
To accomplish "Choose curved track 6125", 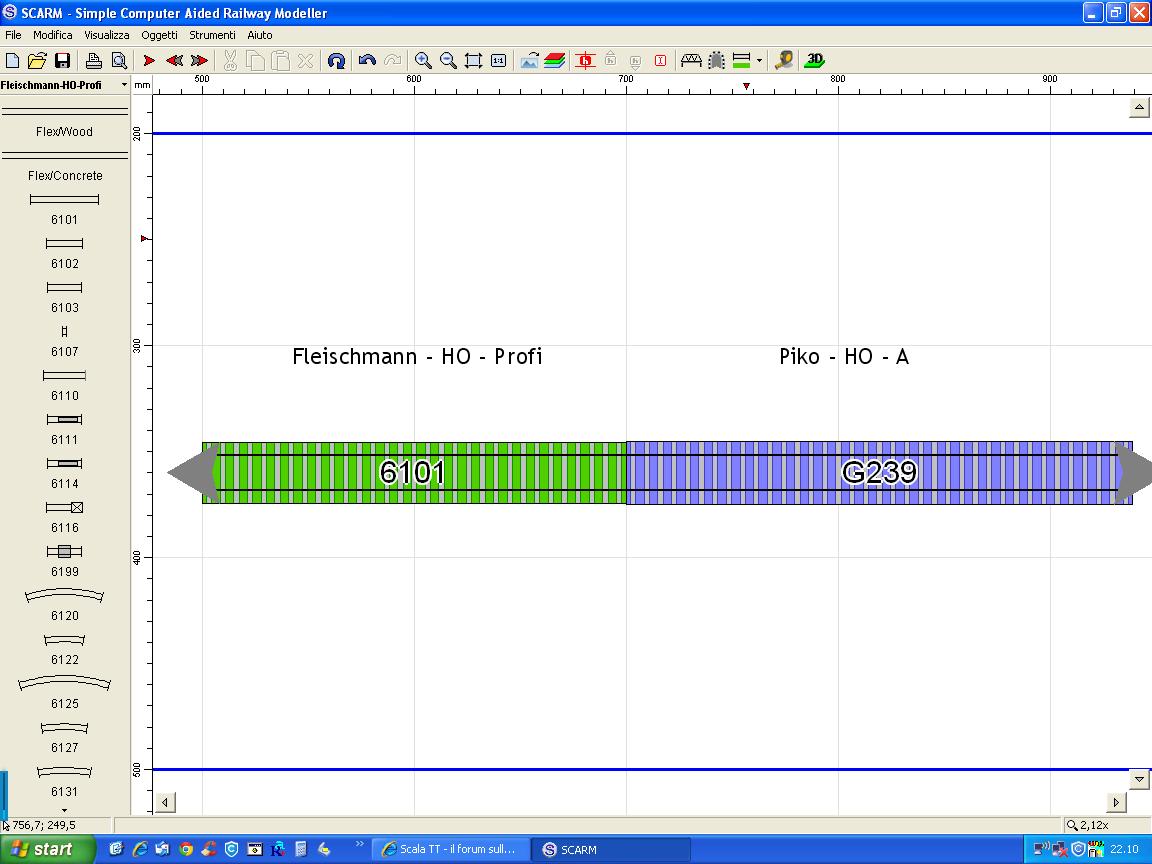I will pos(65,693).
